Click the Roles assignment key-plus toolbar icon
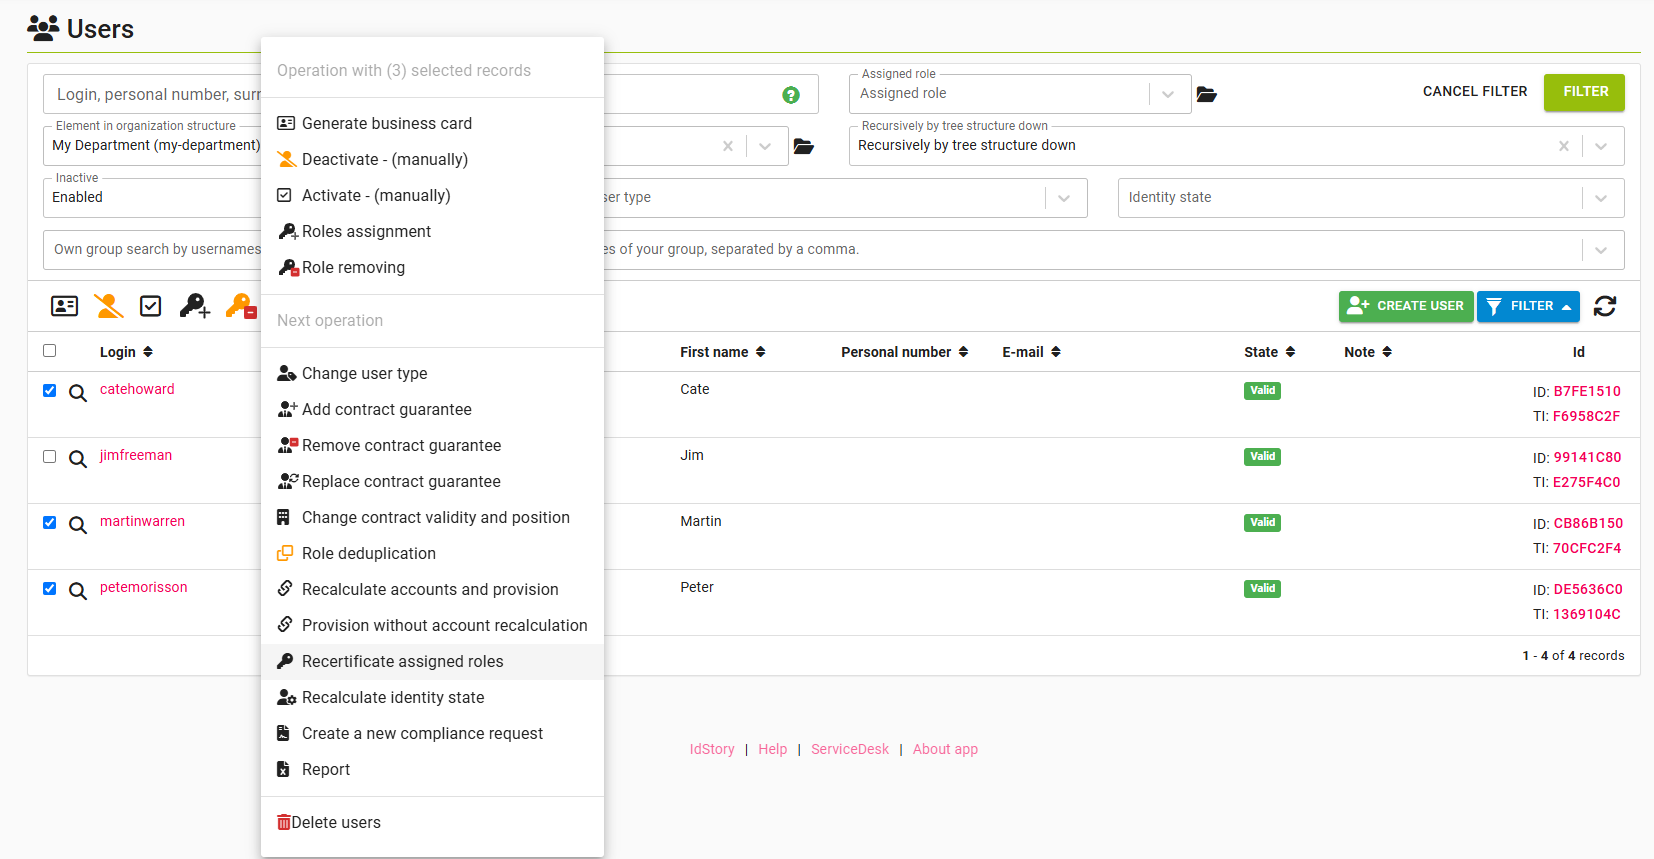The width and height of the screenshot is (1654, 859). (195, 306)
